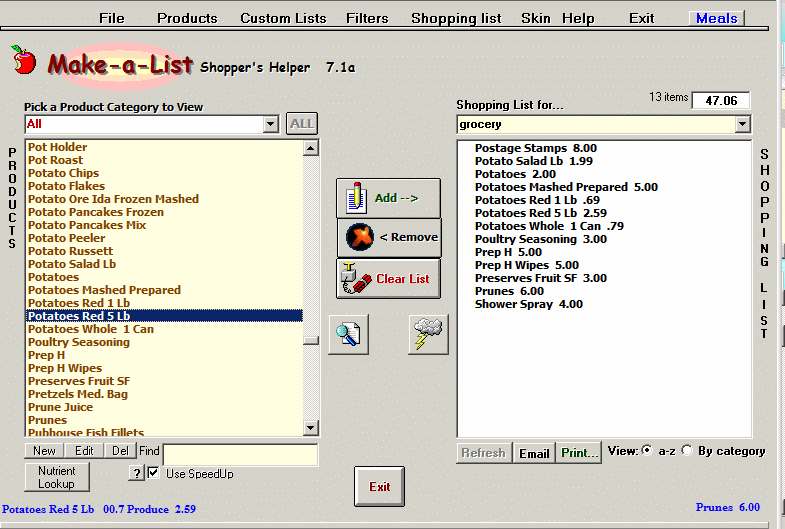Screen dimensions: 785x529
Task: Click the Del product button
Action: tap(120, 451)
